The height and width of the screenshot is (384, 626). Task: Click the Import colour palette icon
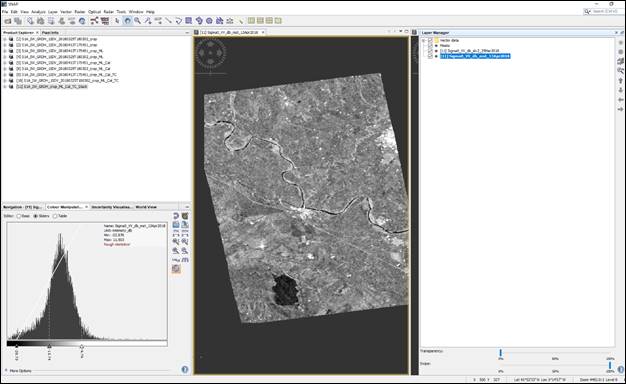point(176,225)
